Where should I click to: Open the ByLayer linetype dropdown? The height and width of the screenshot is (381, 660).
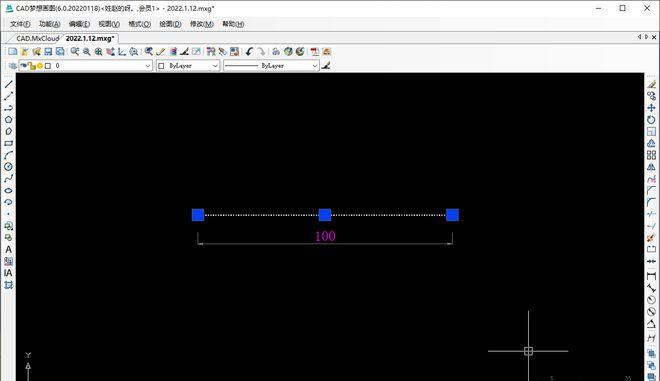271,66
